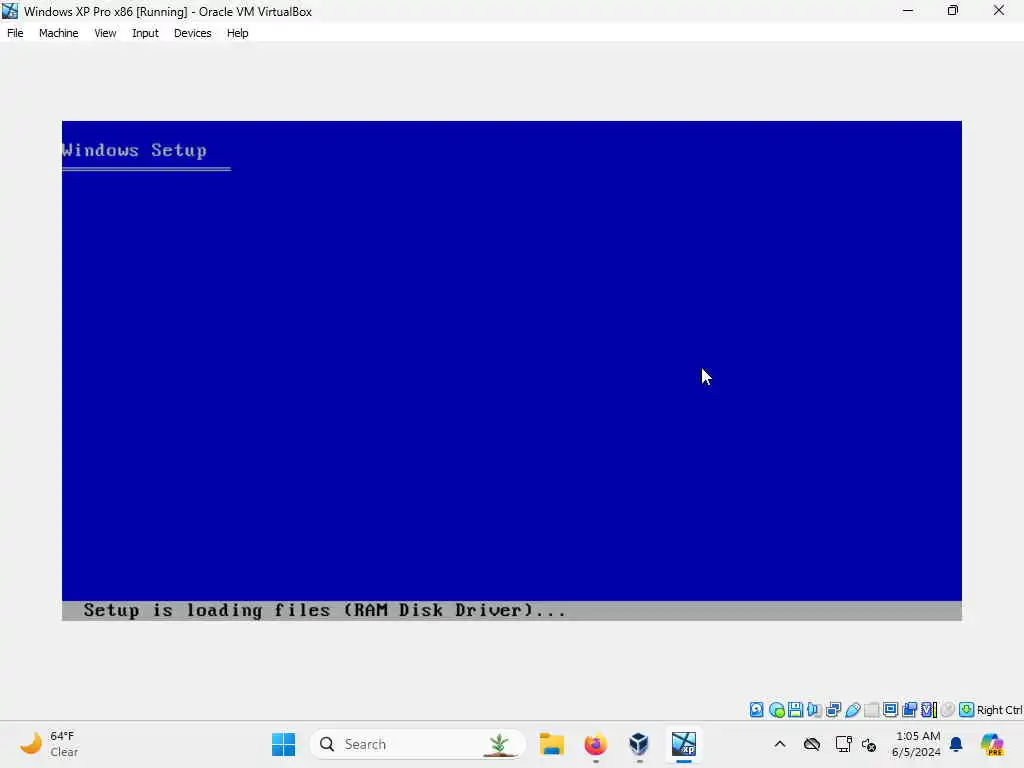Open the clock showing 1:05 AM
The height and width of the screenshot is (768, 1024).
tap(916, 744)
